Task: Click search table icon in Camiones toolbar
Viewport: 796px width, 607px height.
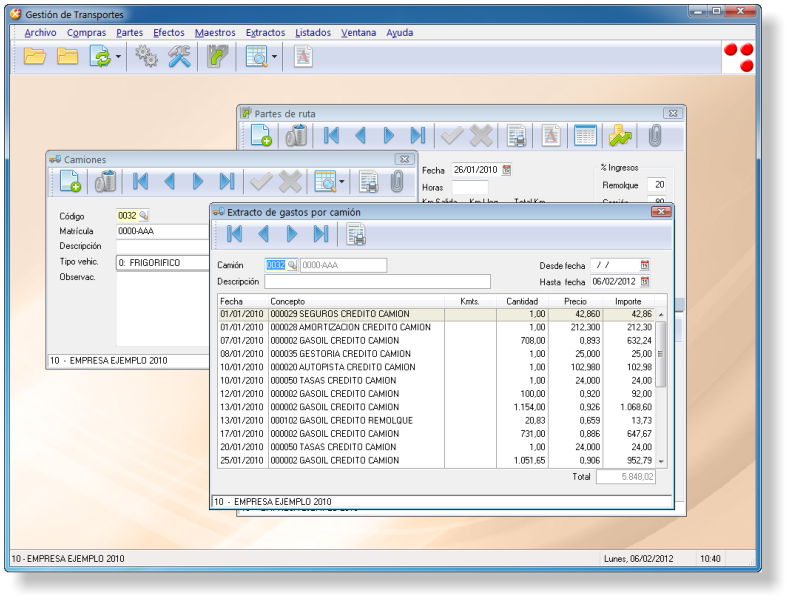Action: coord(325,181)
